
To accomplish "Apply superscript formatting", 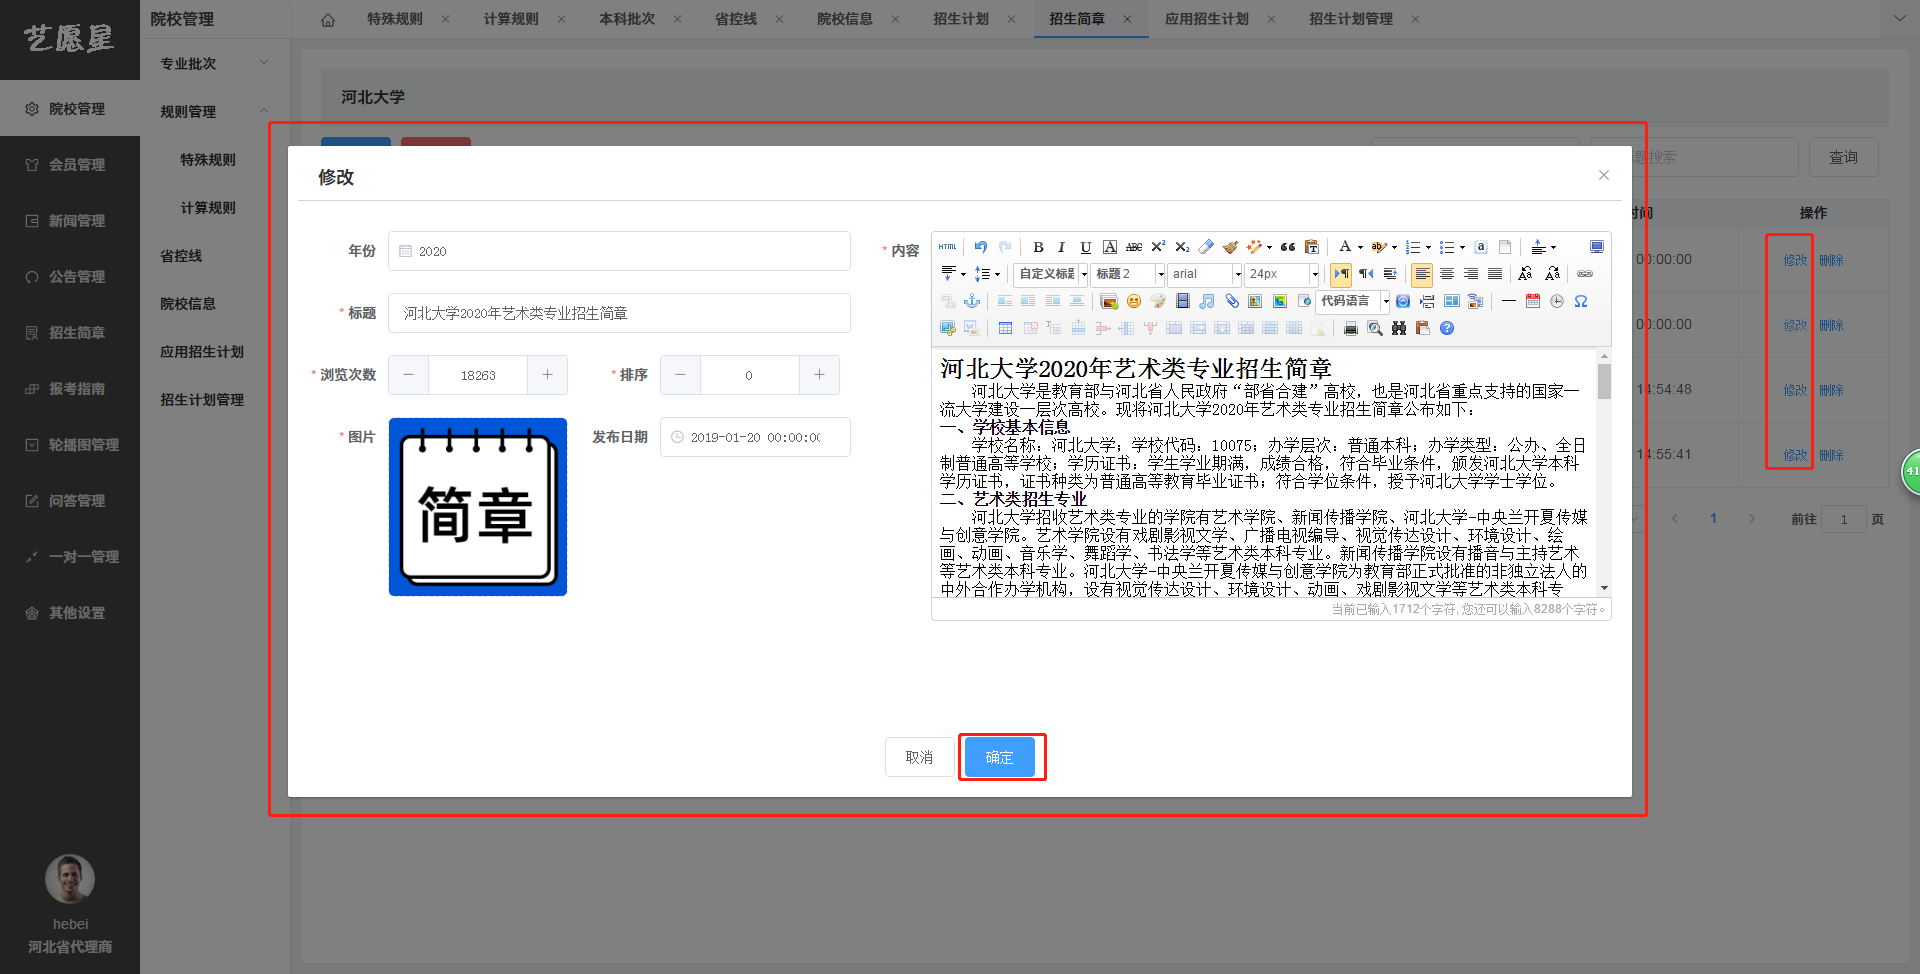I will pos(1158,247).
